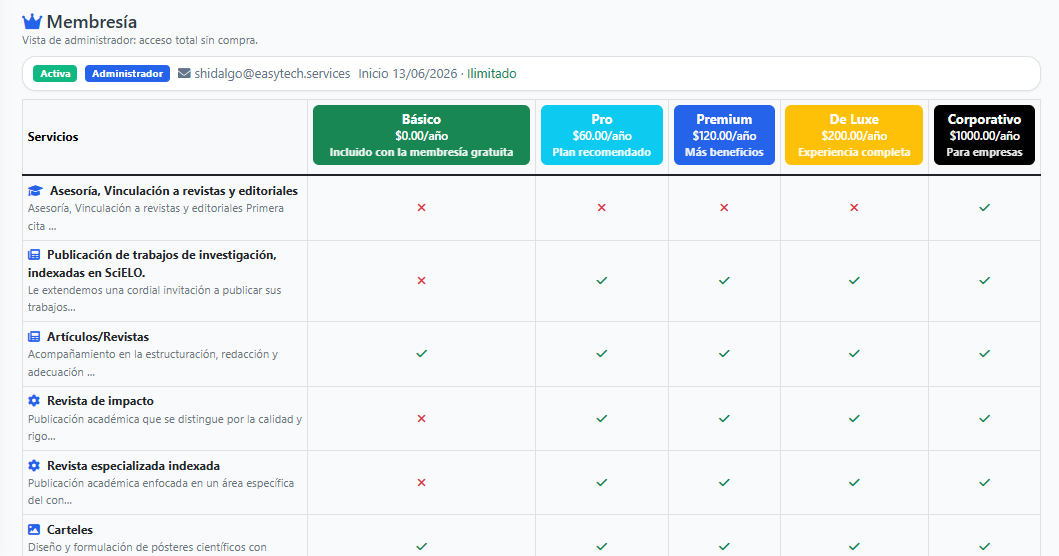Click the newspaper icon for Artículos/Revistas

(34, 336)
